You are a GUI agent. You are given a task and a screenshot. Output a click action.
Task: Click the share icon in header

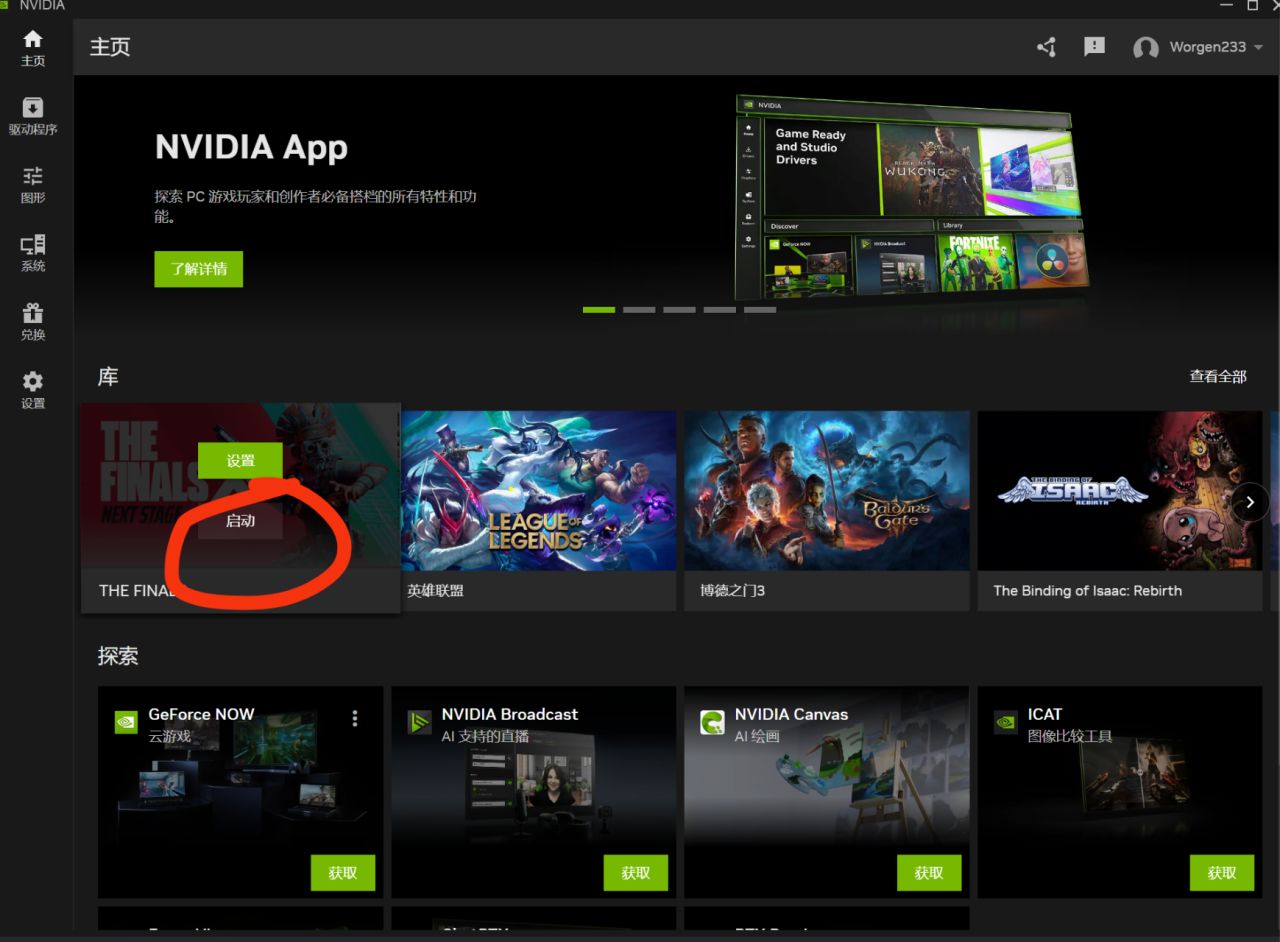1046,47
